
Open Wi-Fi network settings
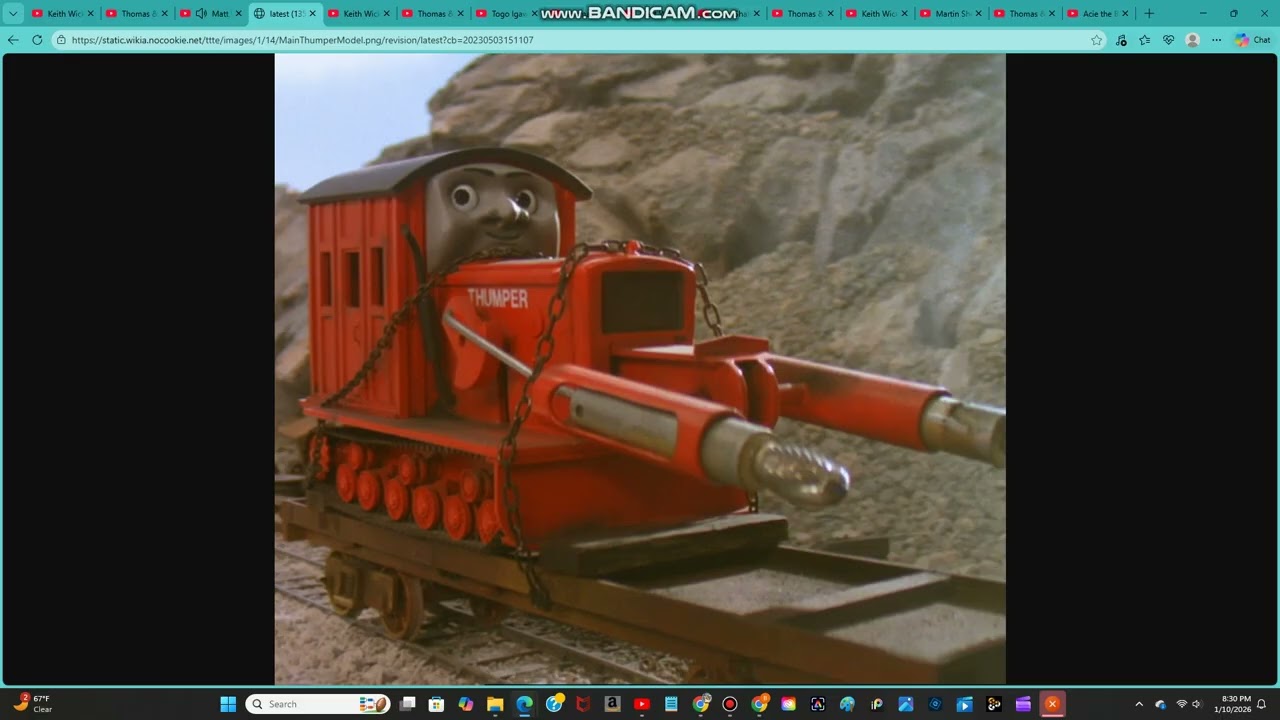pos(1182,704)
